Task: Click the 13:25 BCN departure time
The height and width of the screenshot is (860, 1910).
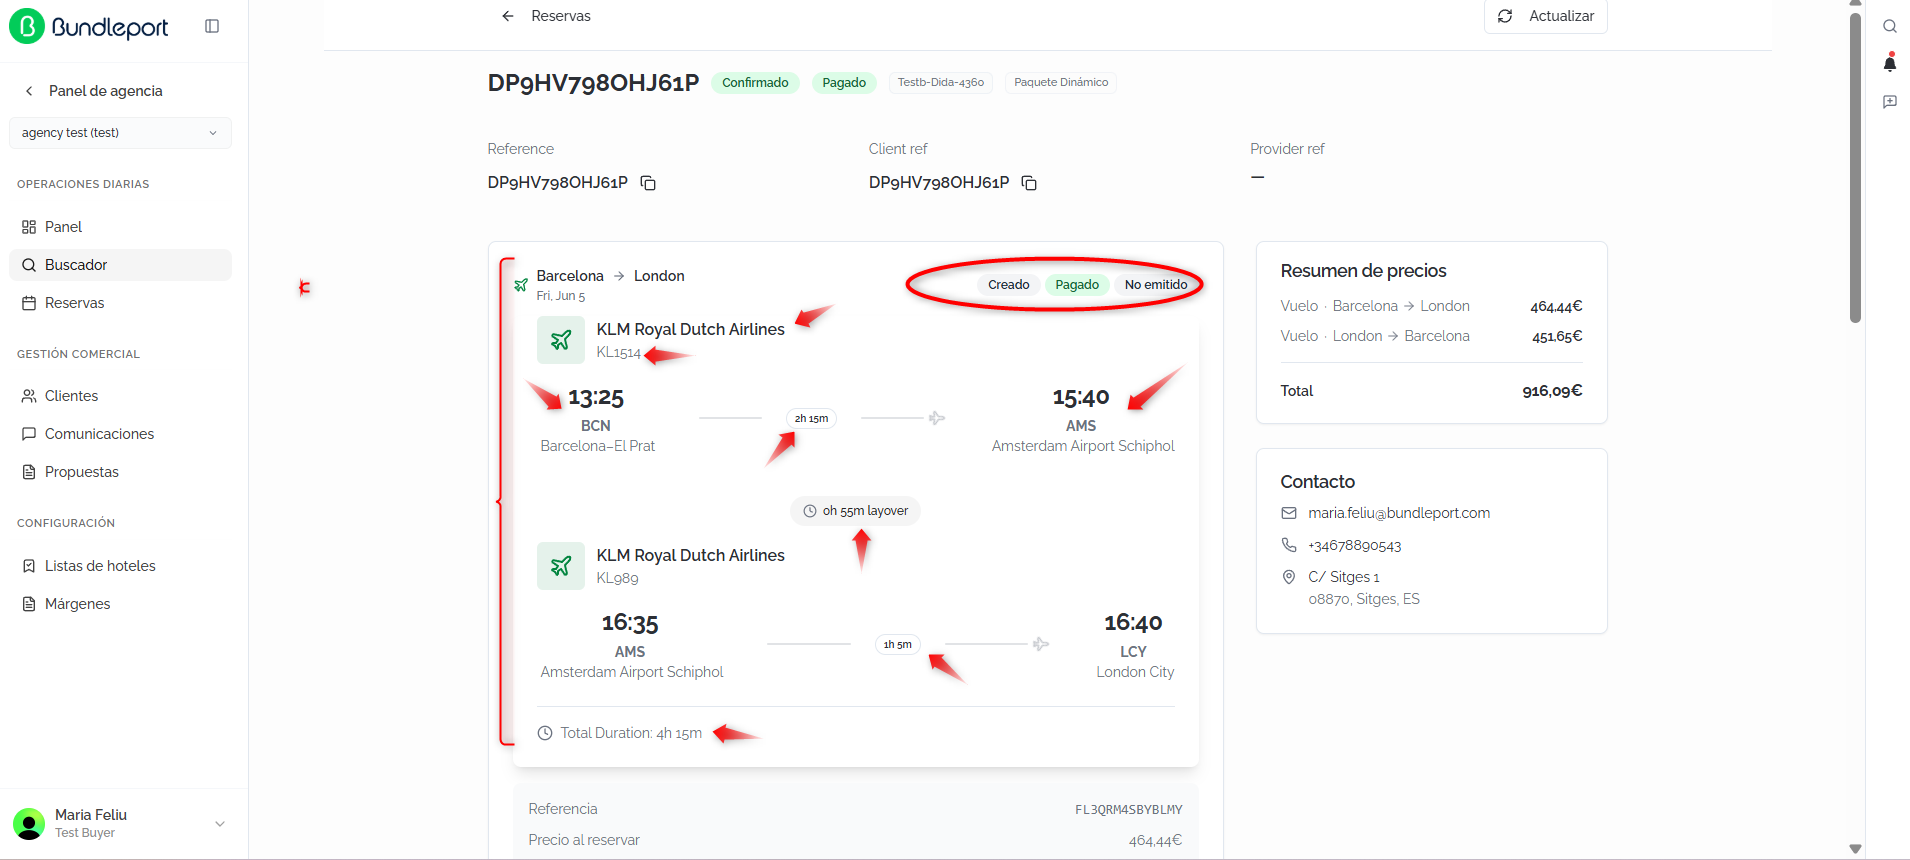Action: pyautogui.click(x=596, y=398)
